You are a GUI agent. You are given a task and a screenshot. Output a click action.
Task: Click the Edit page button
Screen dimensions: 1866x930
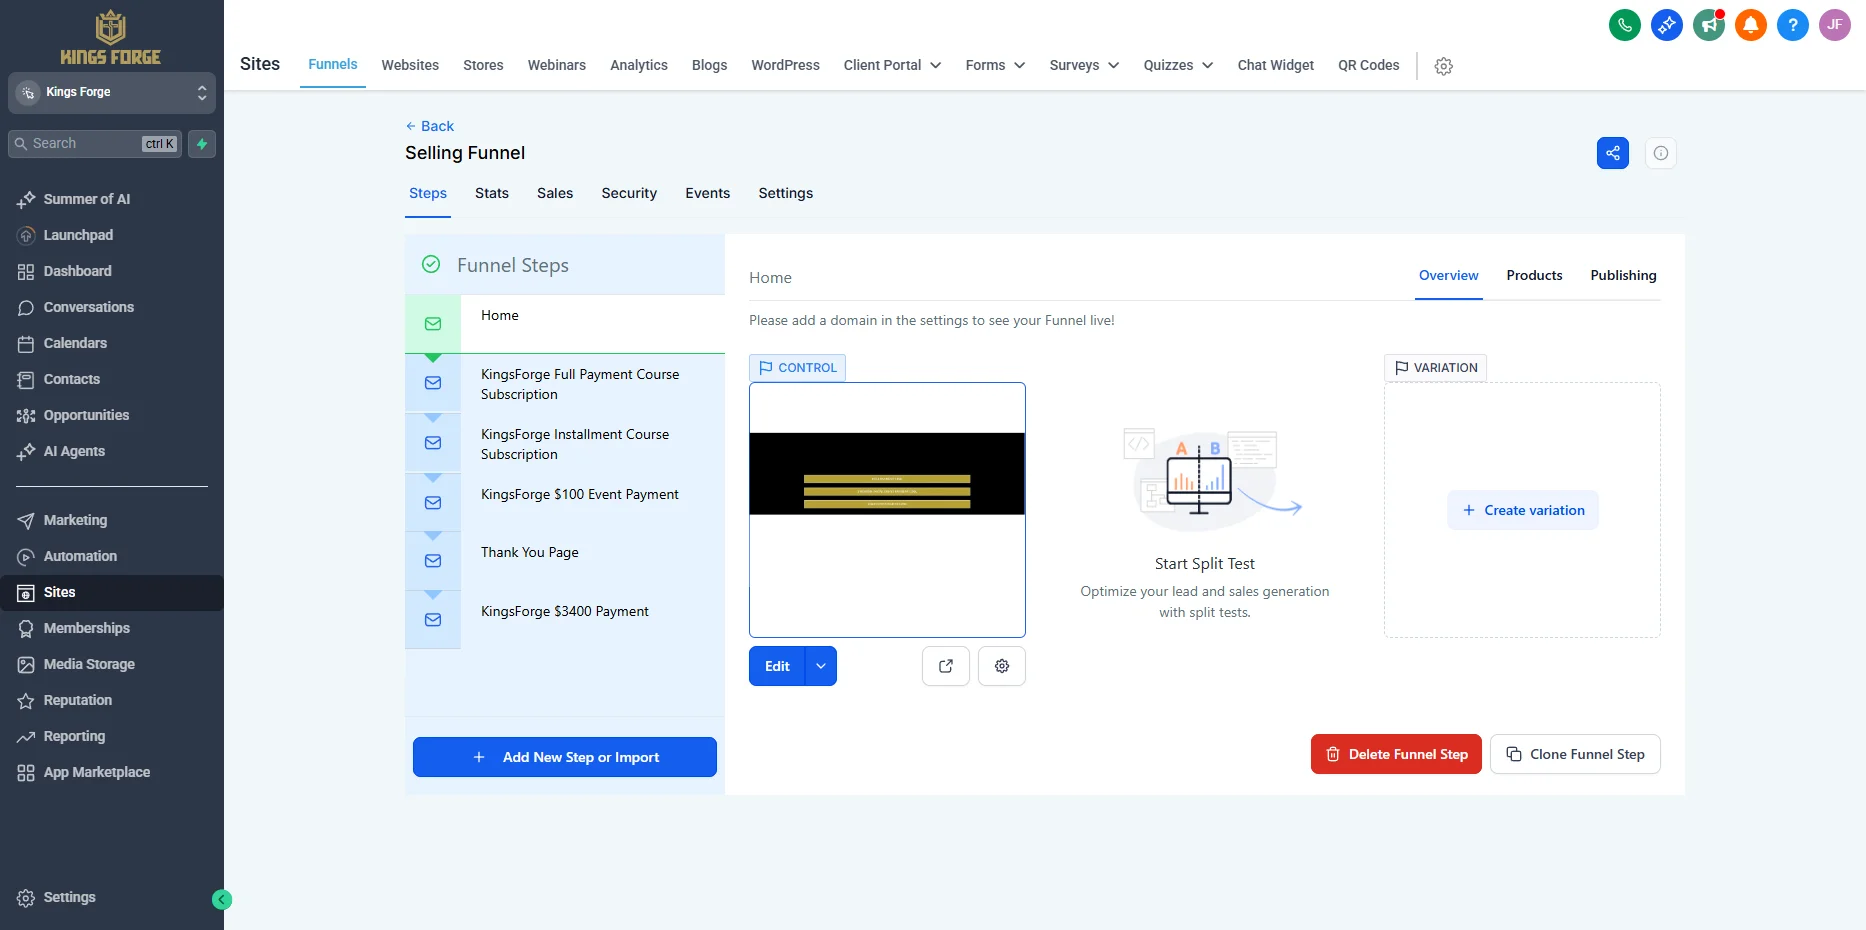(x=777, y=666)
